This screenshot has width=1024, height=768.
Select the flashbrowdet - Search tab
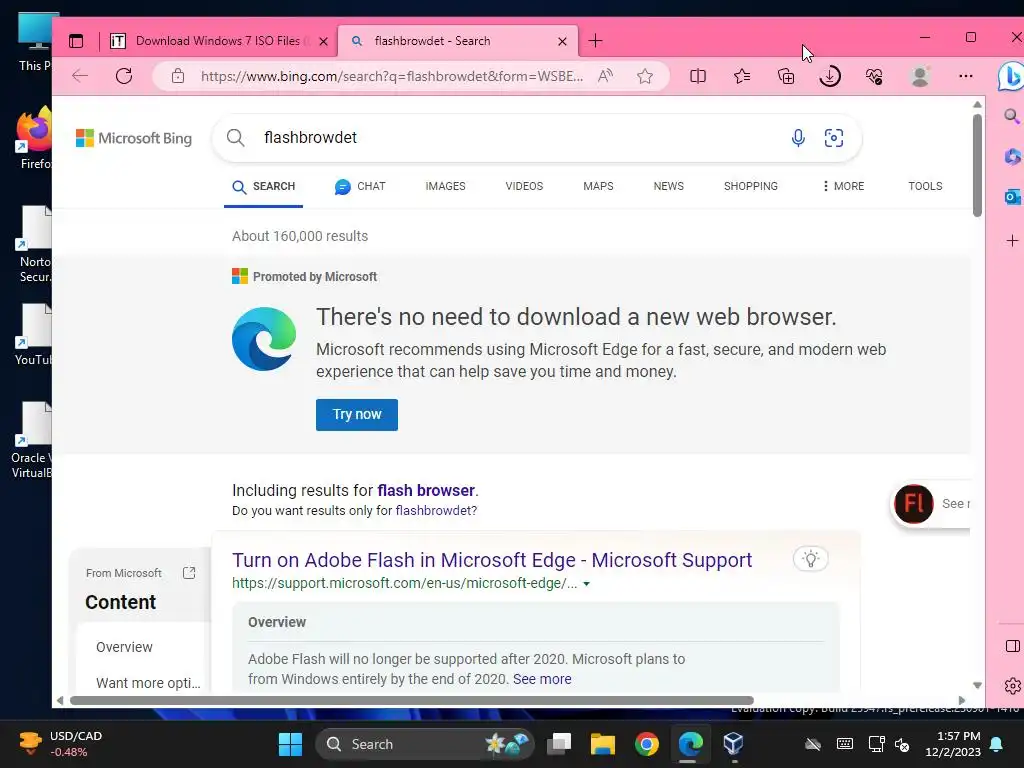pos(458,41)
